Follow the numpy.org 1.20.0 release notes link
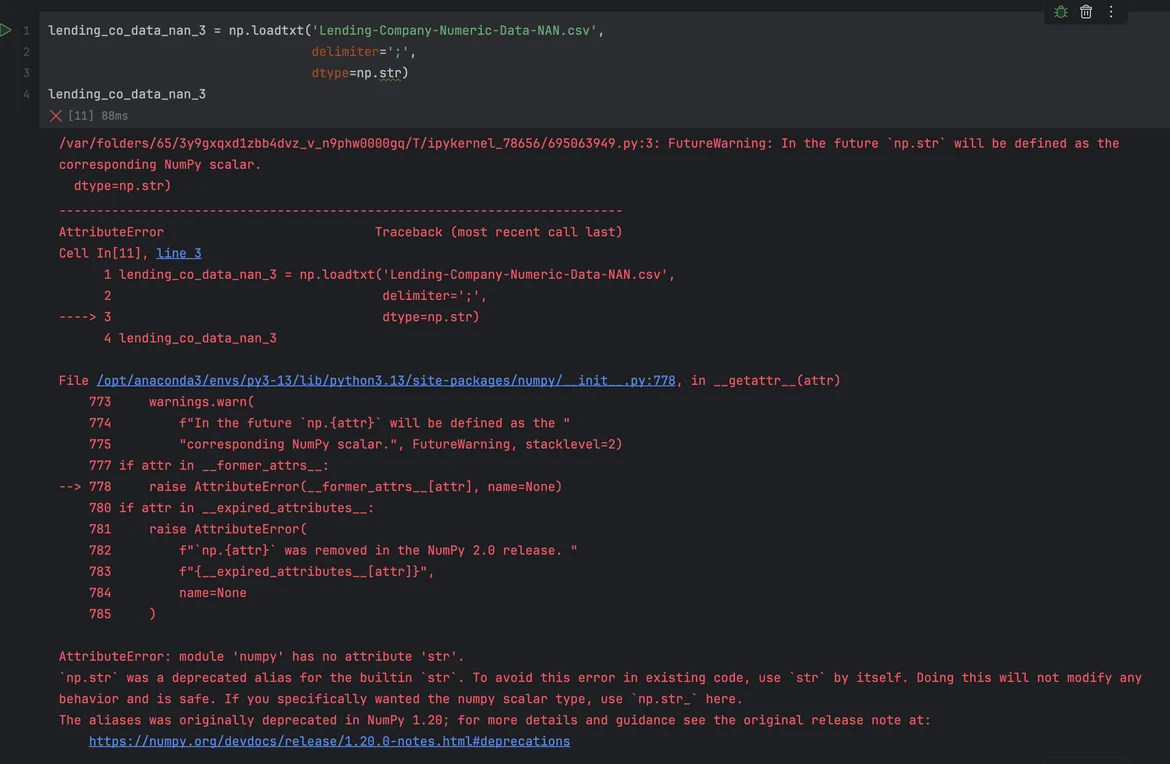This screenshot has height=764, width=1170. (329, 741)
